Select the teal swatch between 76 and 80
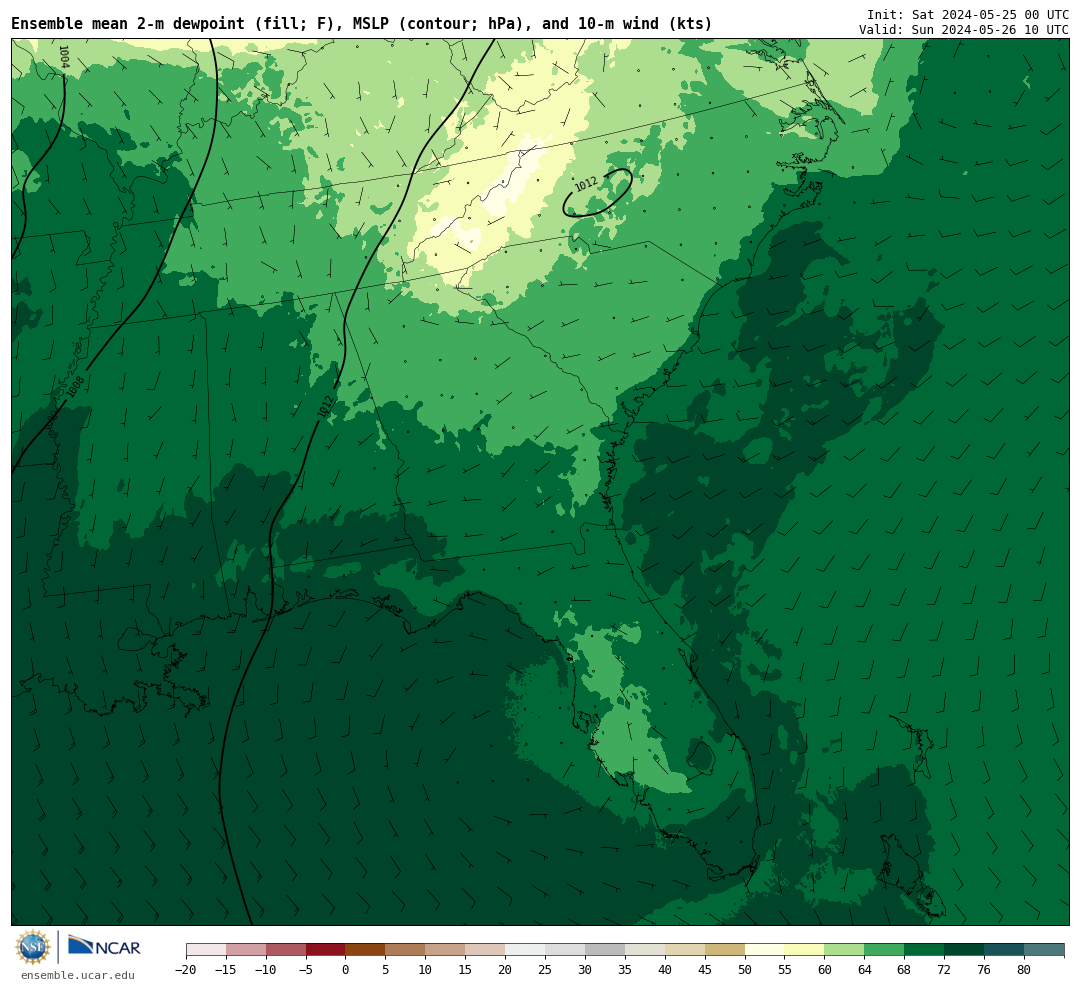 (1005, 950)
